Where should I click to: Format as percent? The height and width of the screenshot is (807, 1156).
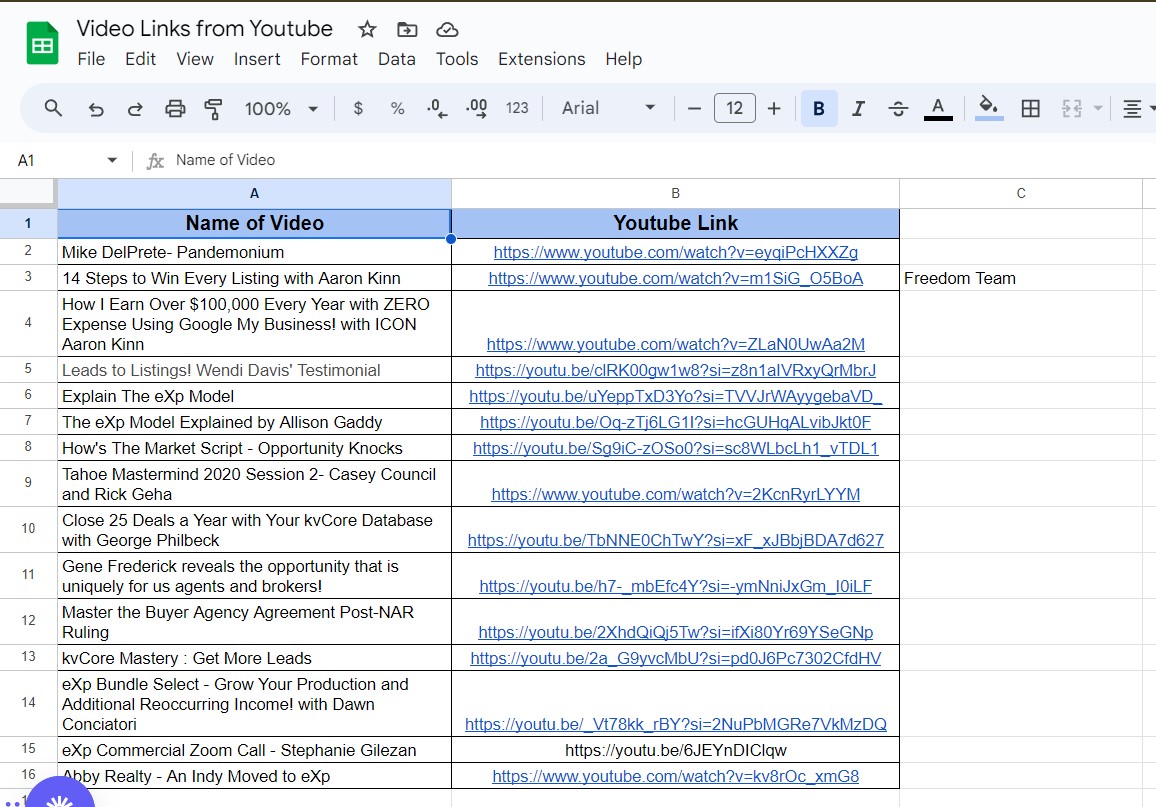click(397, 108)
